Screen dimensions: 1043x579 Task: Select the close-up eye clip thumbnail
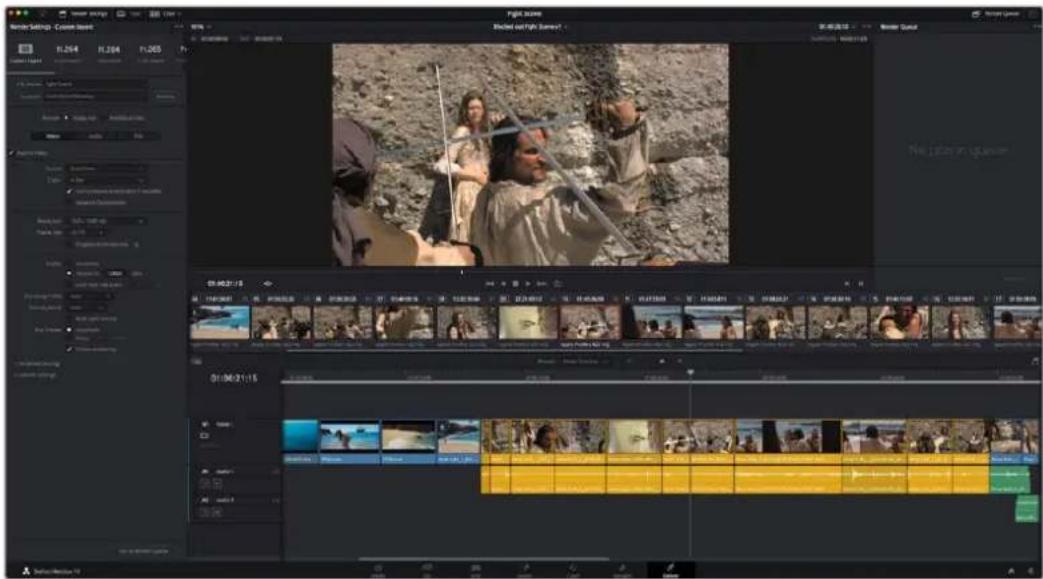pyautogui.click(x=528, y=323)
